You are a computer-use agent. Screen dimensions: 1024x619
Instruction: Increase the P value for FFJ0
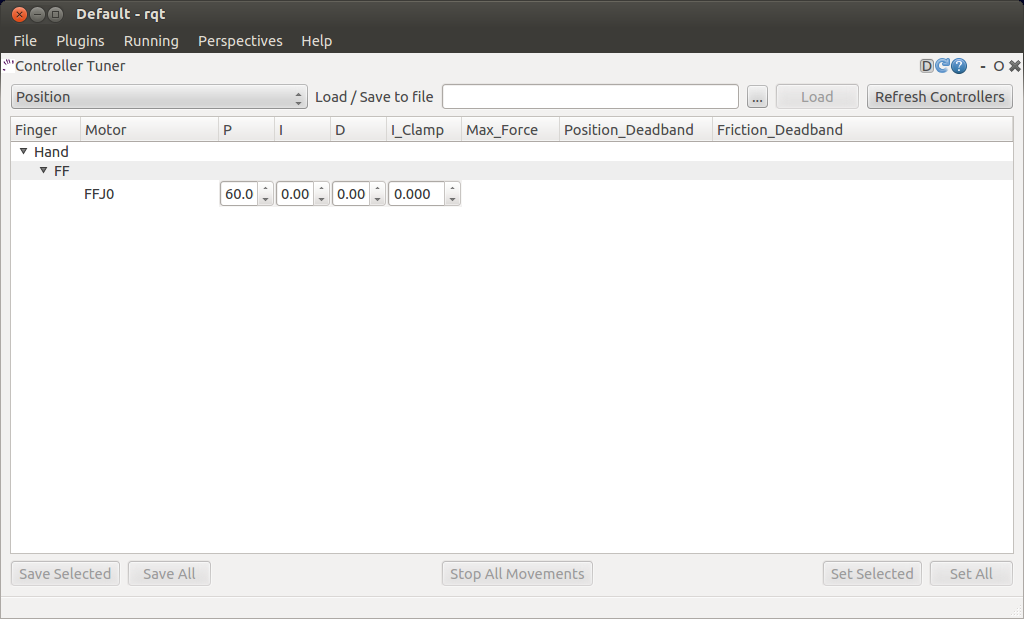(x=265, y=189)
